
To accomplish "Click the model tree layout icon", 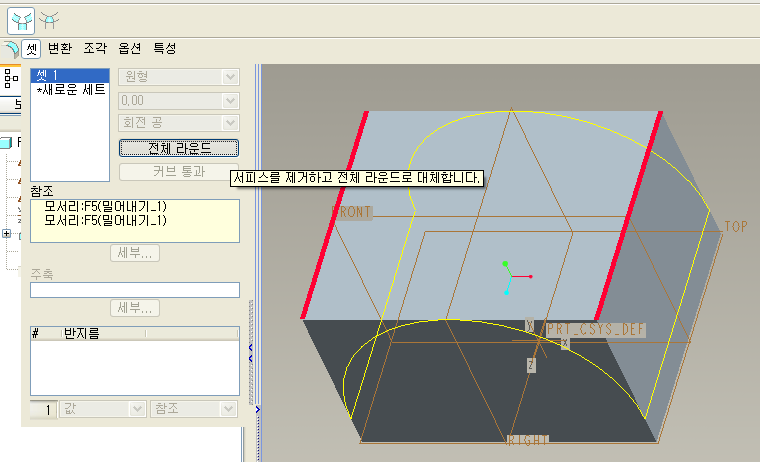I will pos(10,81).
